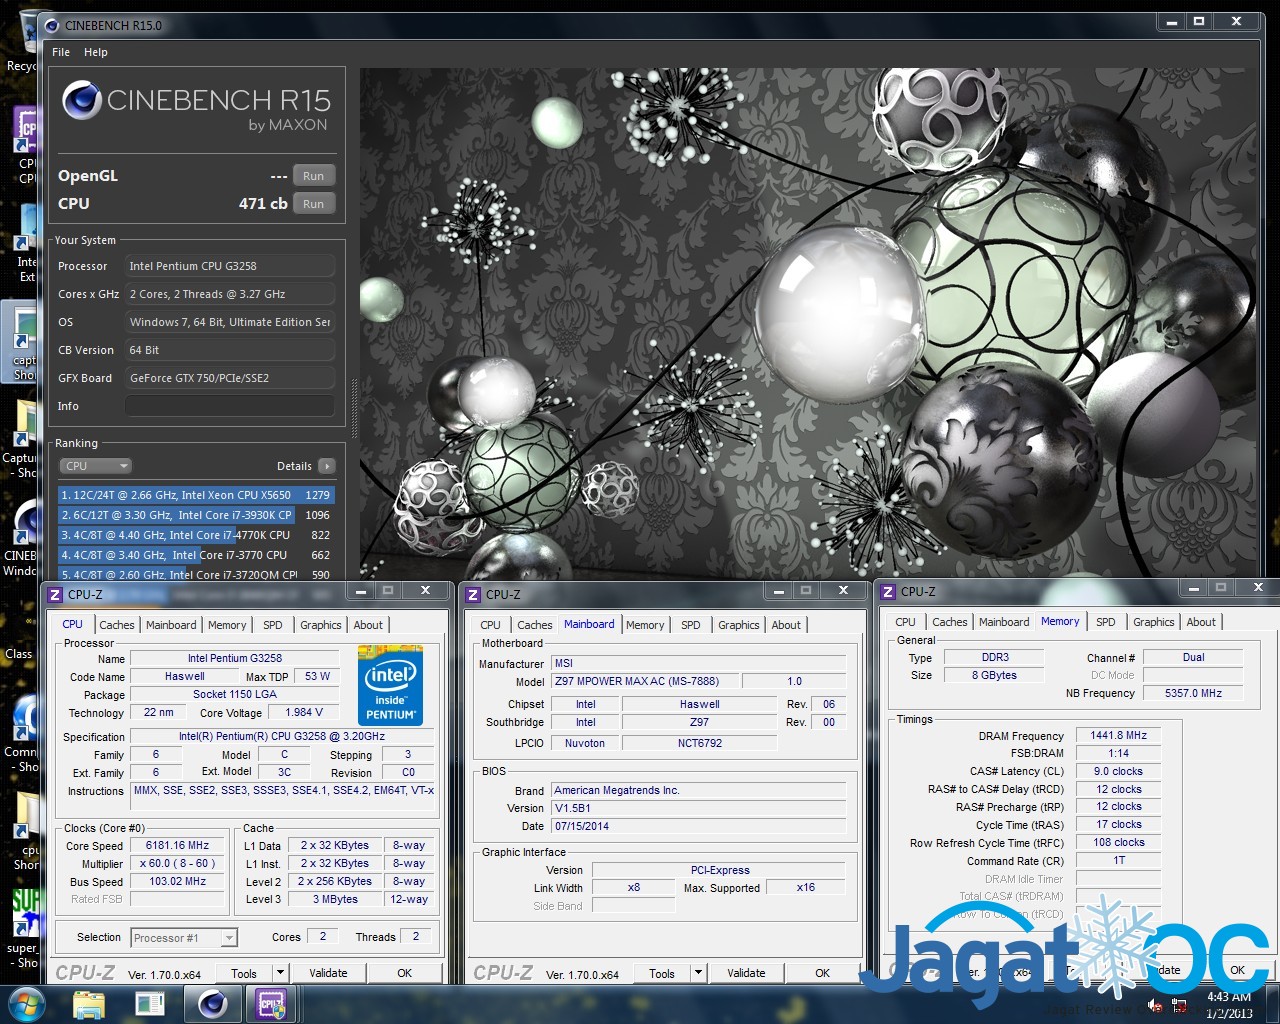The image size is (1280, 1024).
Task: Click DRAM Frequency value 1441.8 MHz
Action: [x=1118, y=735]
